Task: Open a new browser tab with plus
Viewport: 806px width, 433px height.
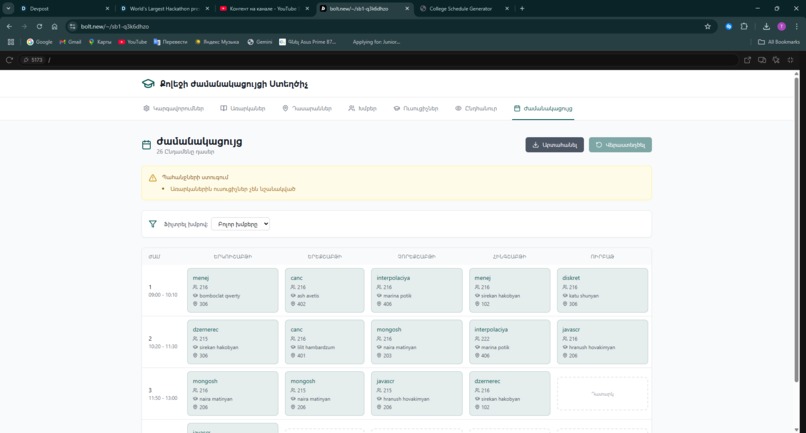Action: pos(522,8)
